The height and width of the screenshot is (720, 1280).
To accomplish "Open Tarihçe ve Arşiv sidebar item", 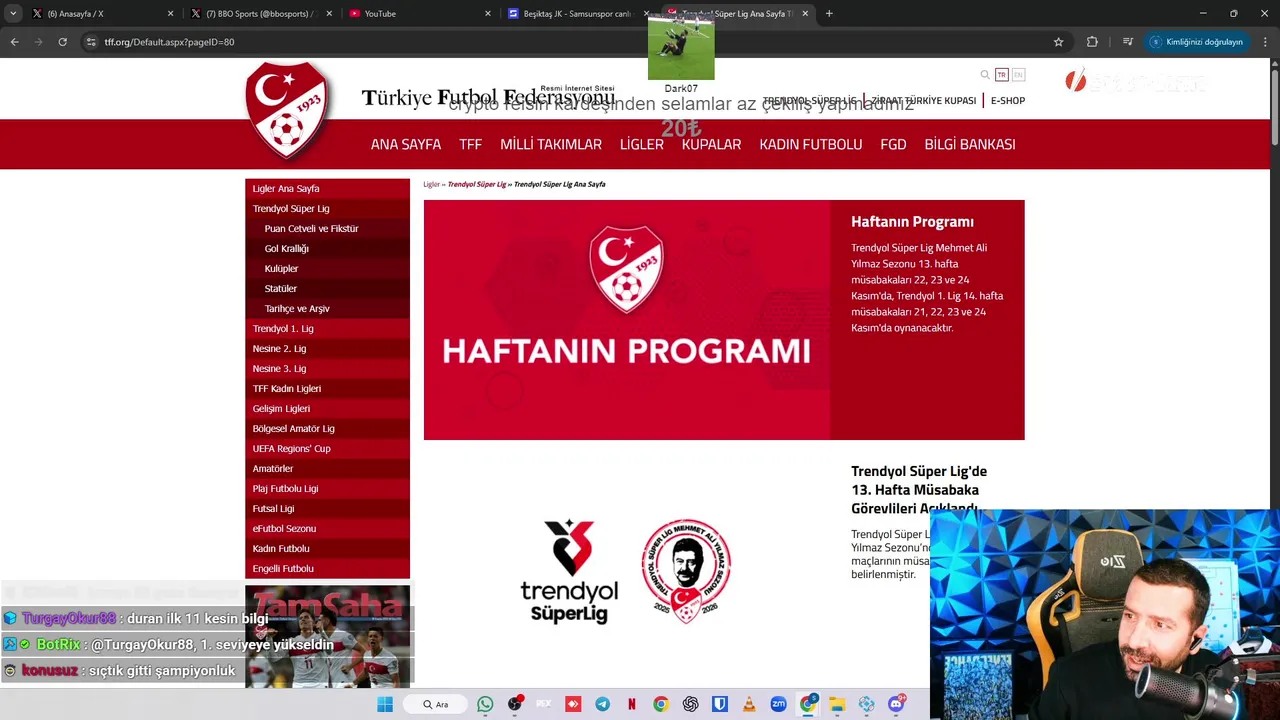I will [327, 308].
